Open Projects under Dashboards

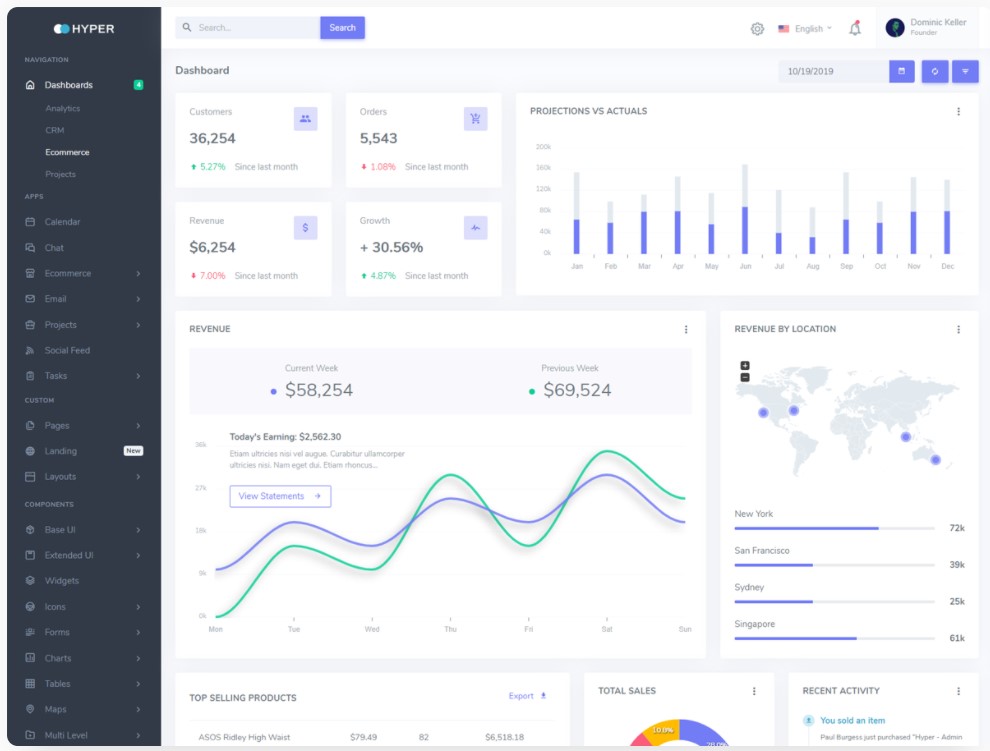coord(61,174)
